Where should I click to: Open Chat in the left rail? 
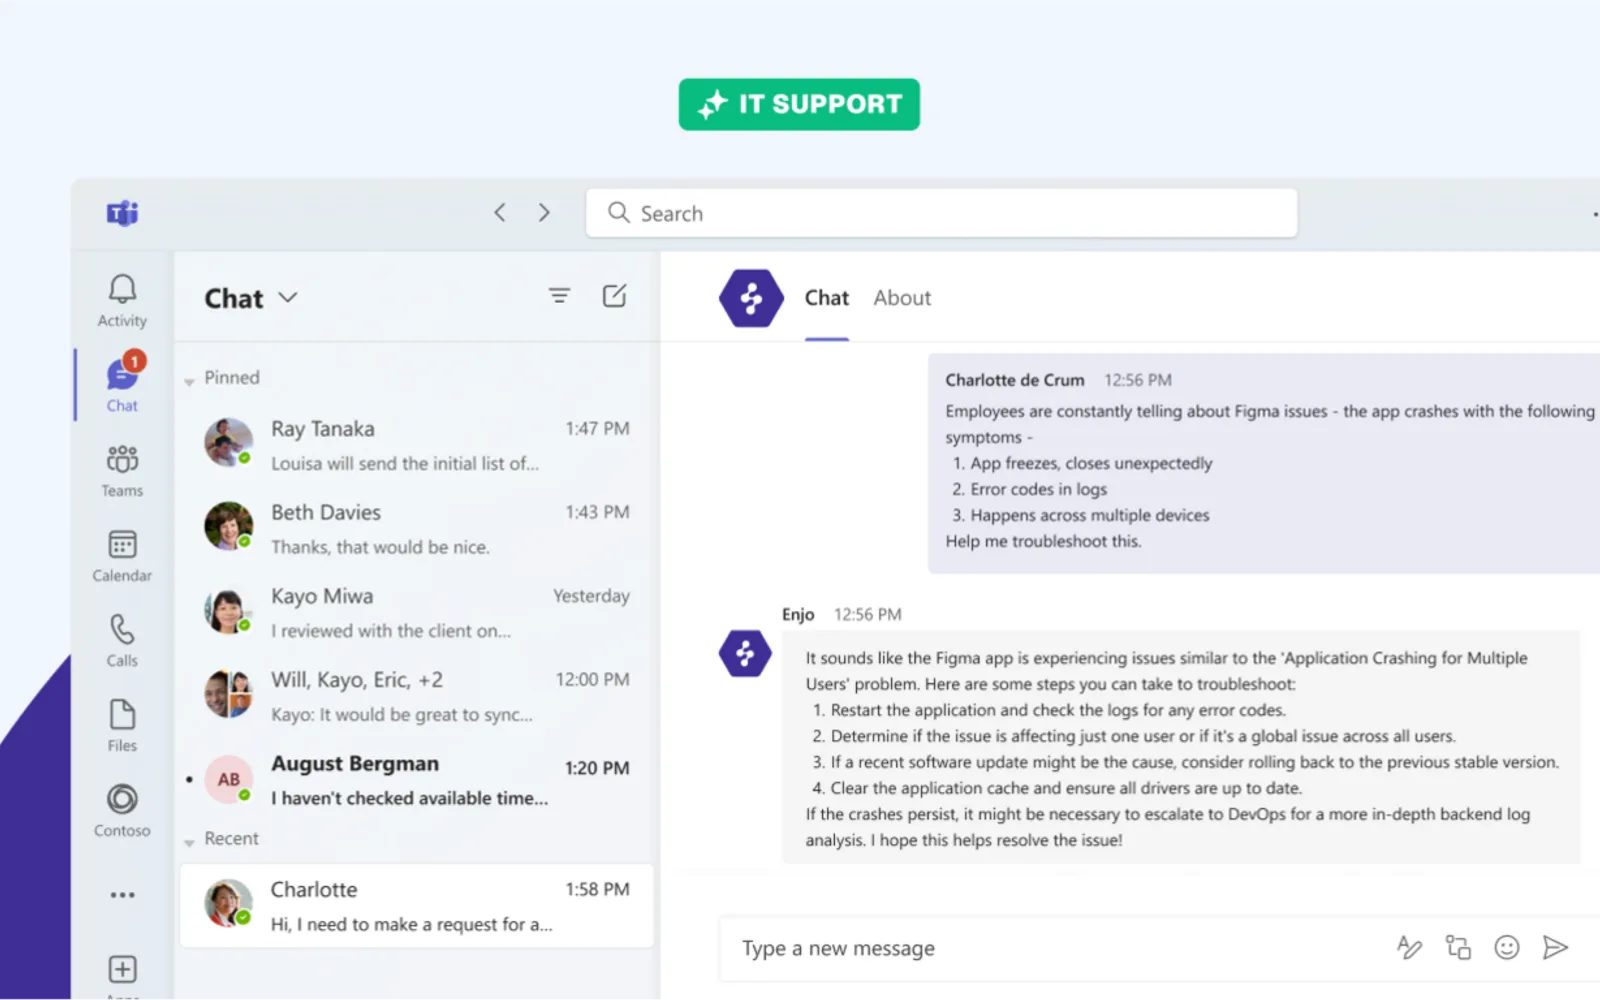click(122, 383)
